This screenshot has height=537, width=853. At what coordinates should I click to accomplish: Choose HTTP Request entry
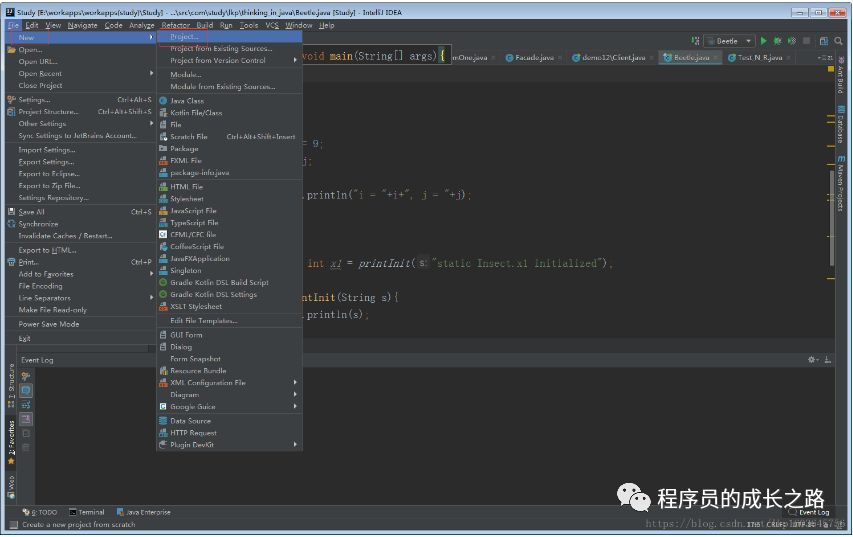229,433
